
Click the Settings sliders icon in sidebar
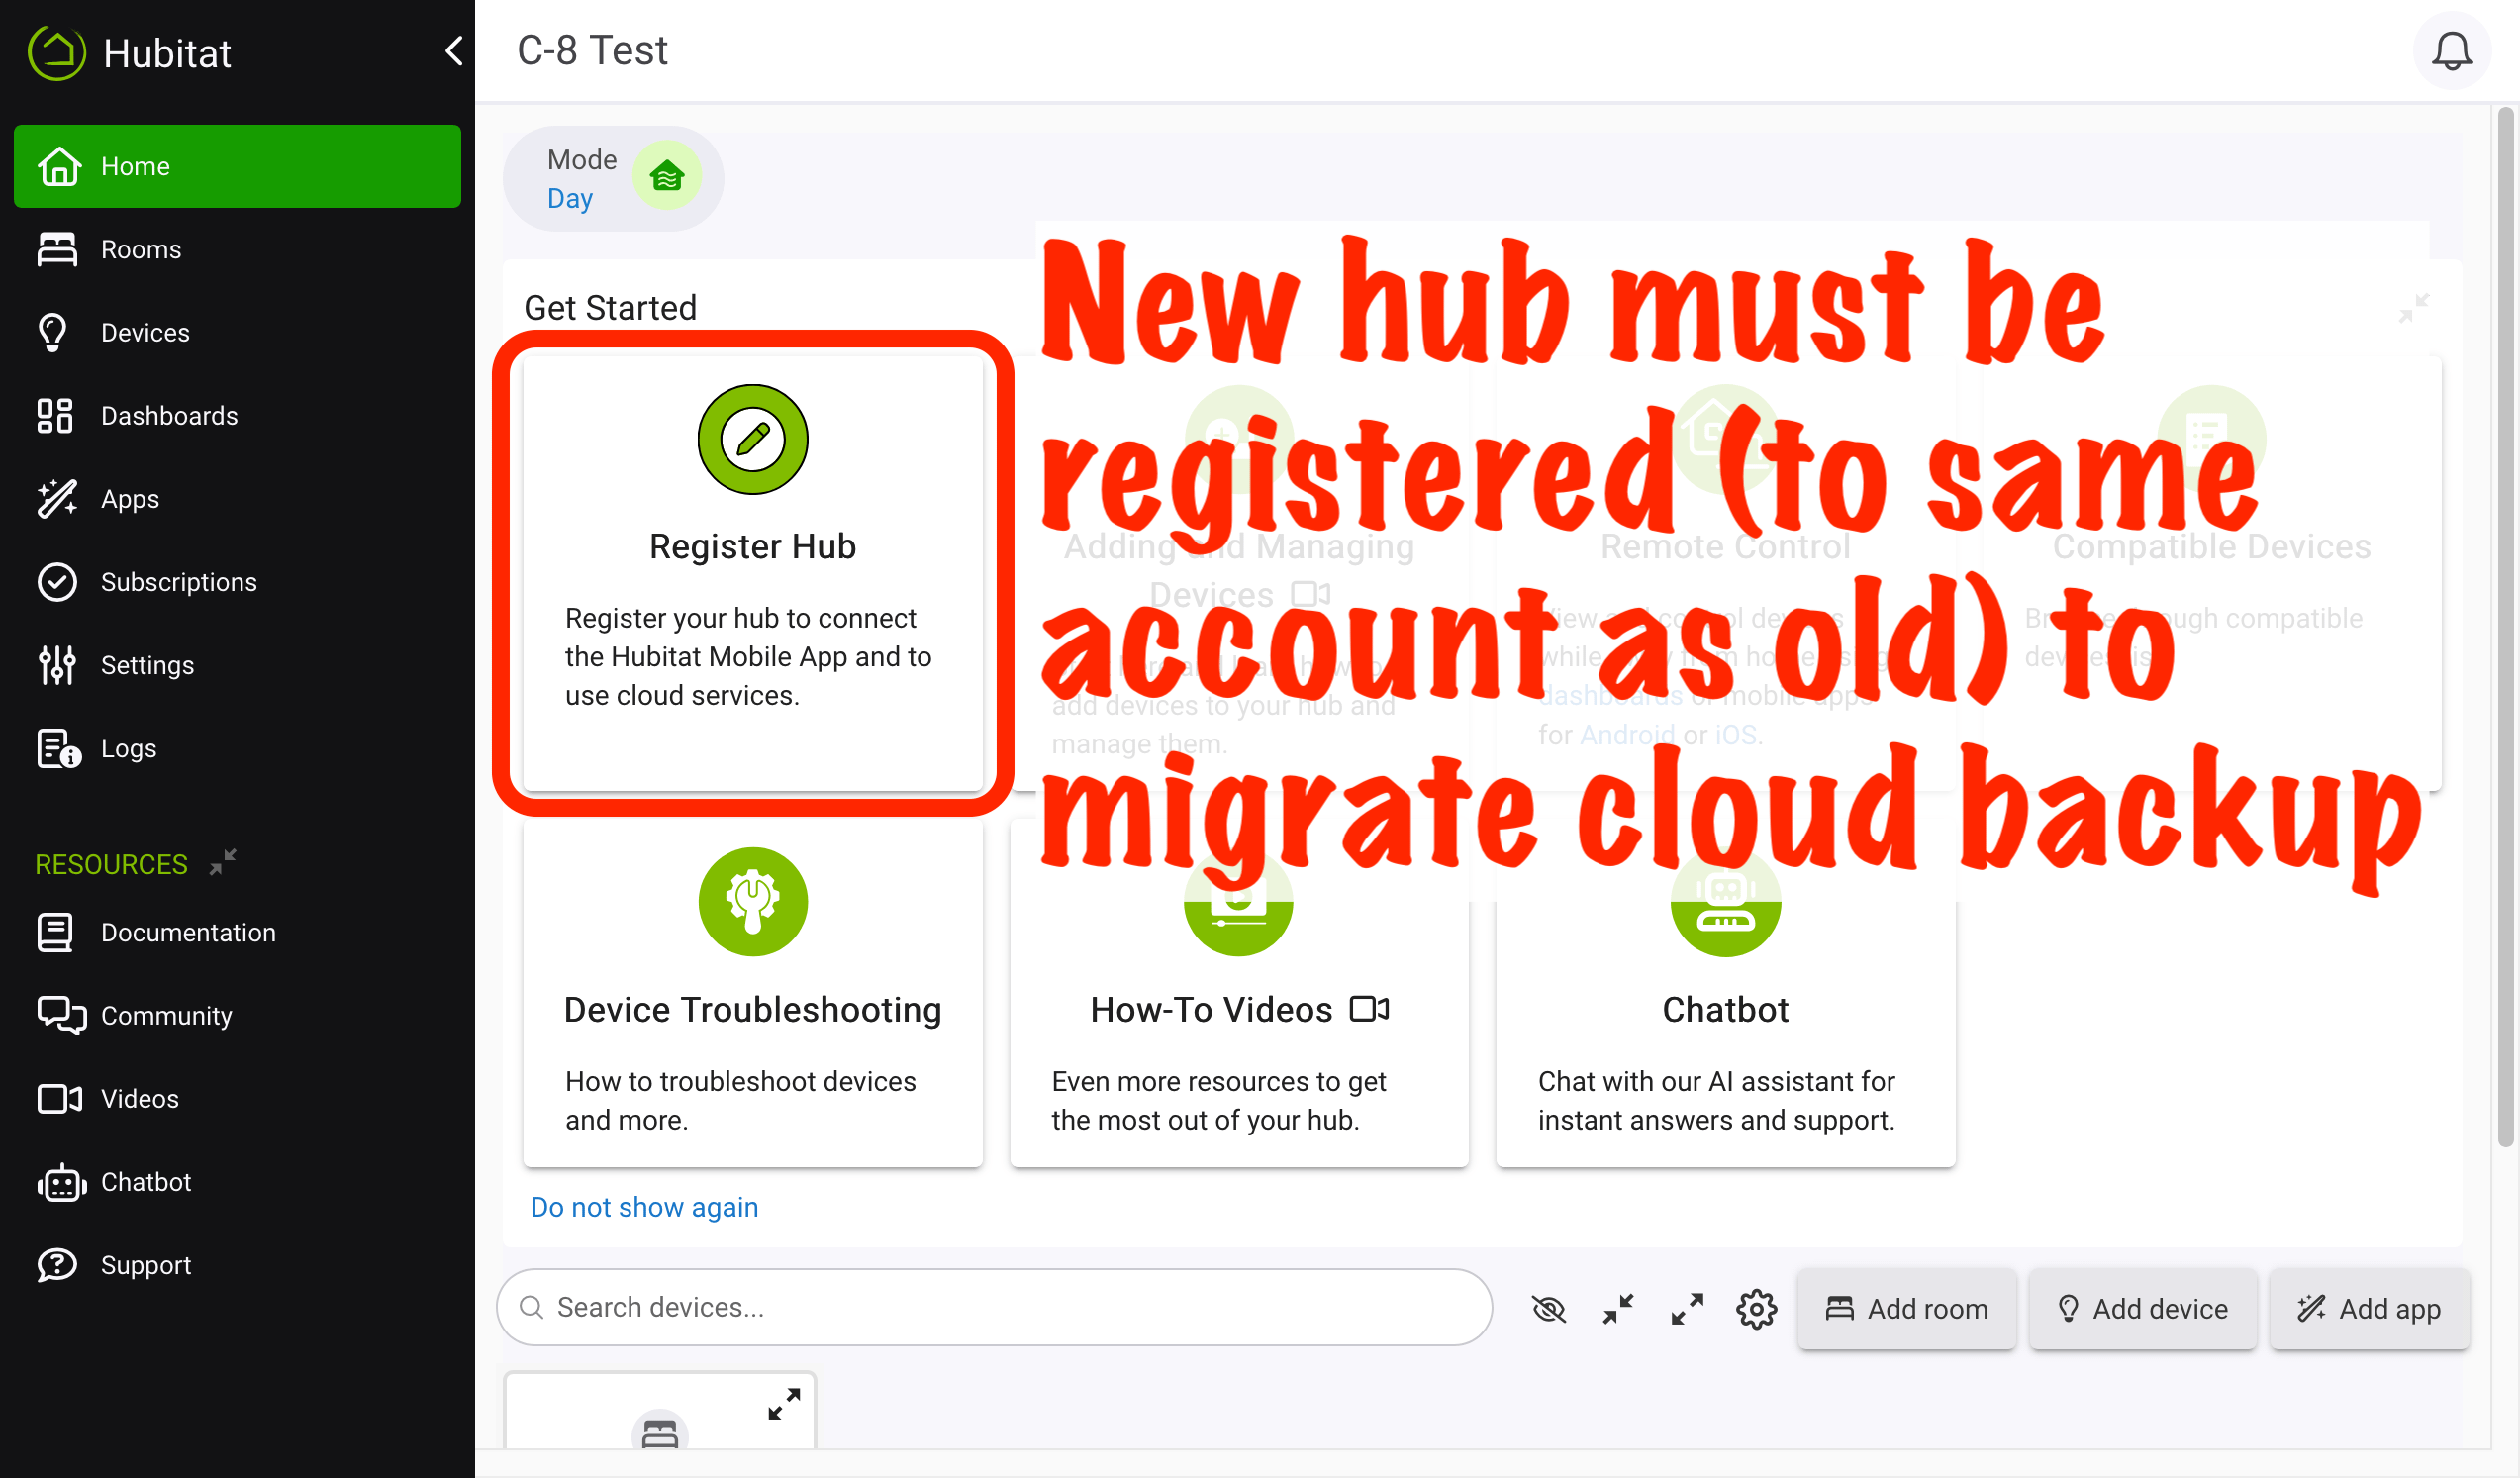57,665
